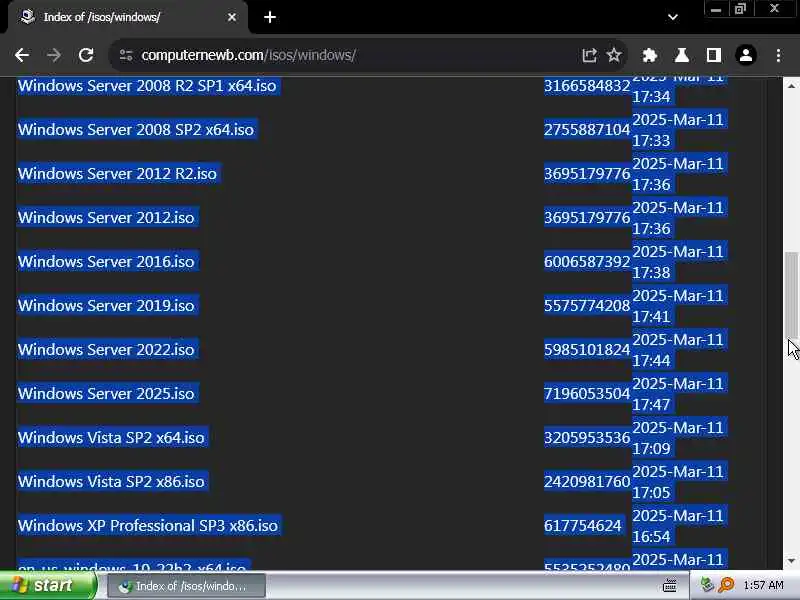Download Windows Server 2022.iso

pyautogui.click(x=106, y=349)
